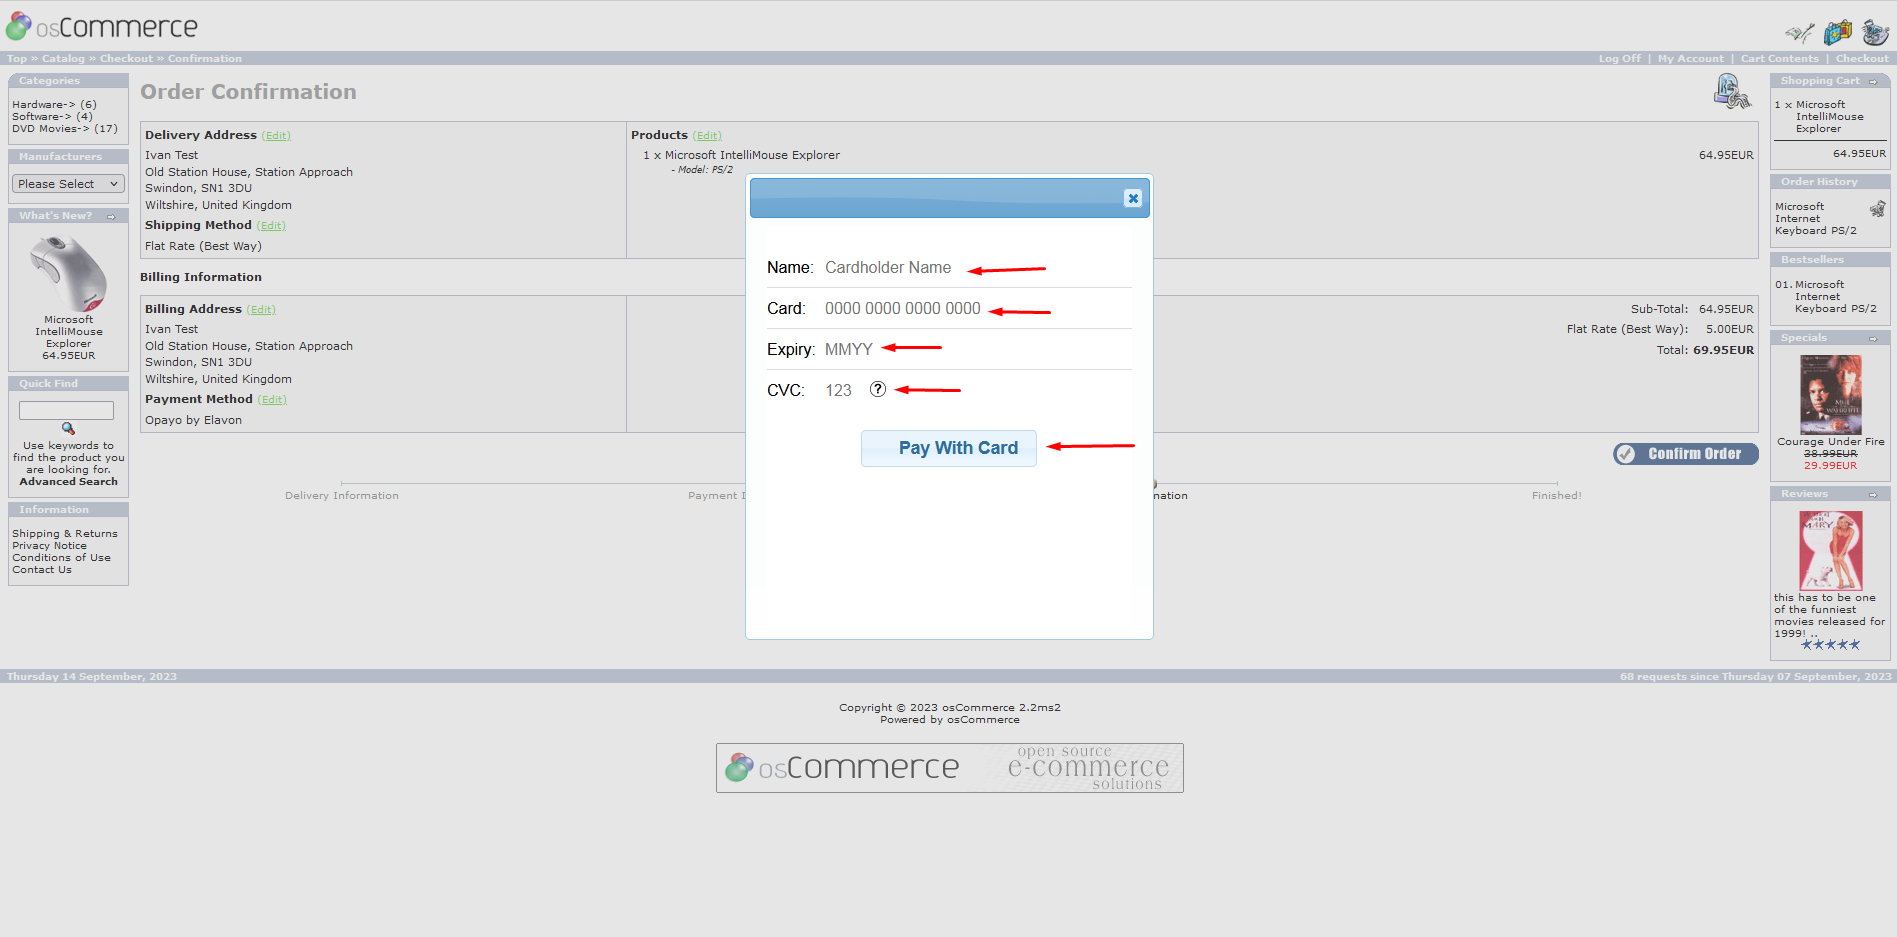Click the Courage Under Fire special thumbnail

[1830, 396]
